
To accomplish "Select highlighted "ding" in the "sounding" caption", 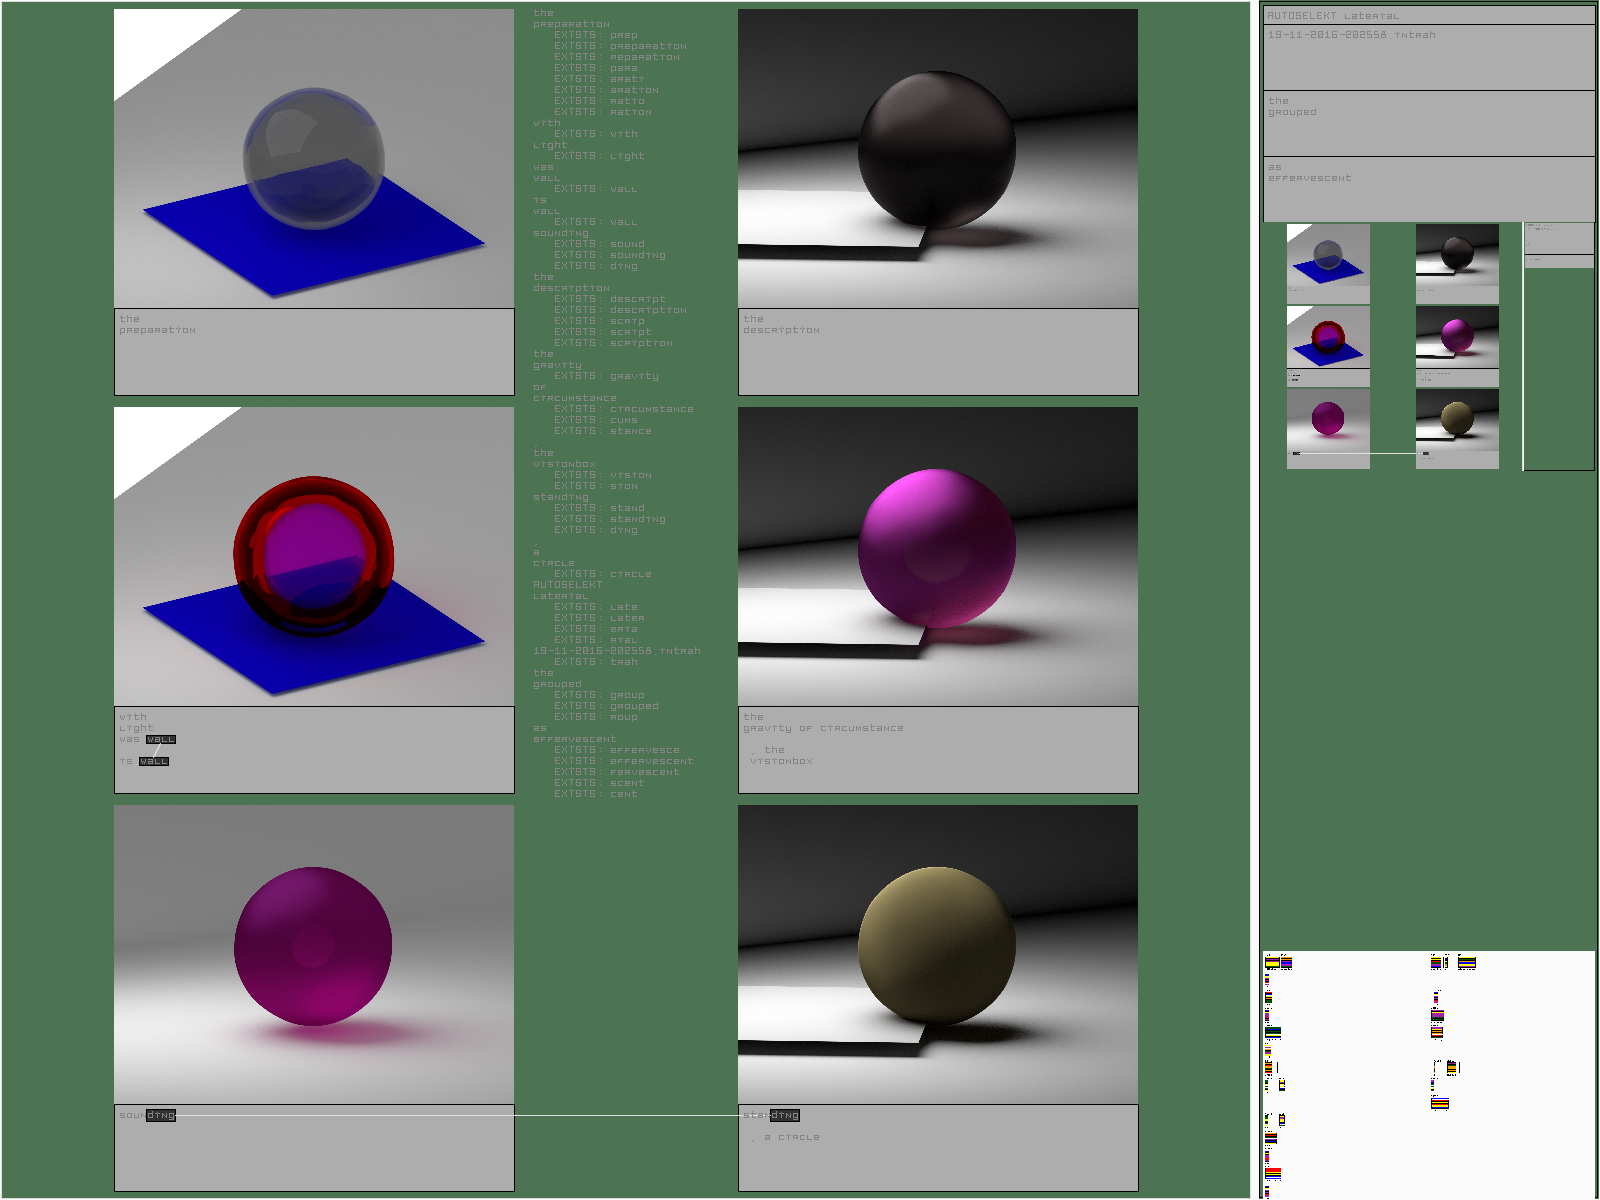I will point(161,1115).
